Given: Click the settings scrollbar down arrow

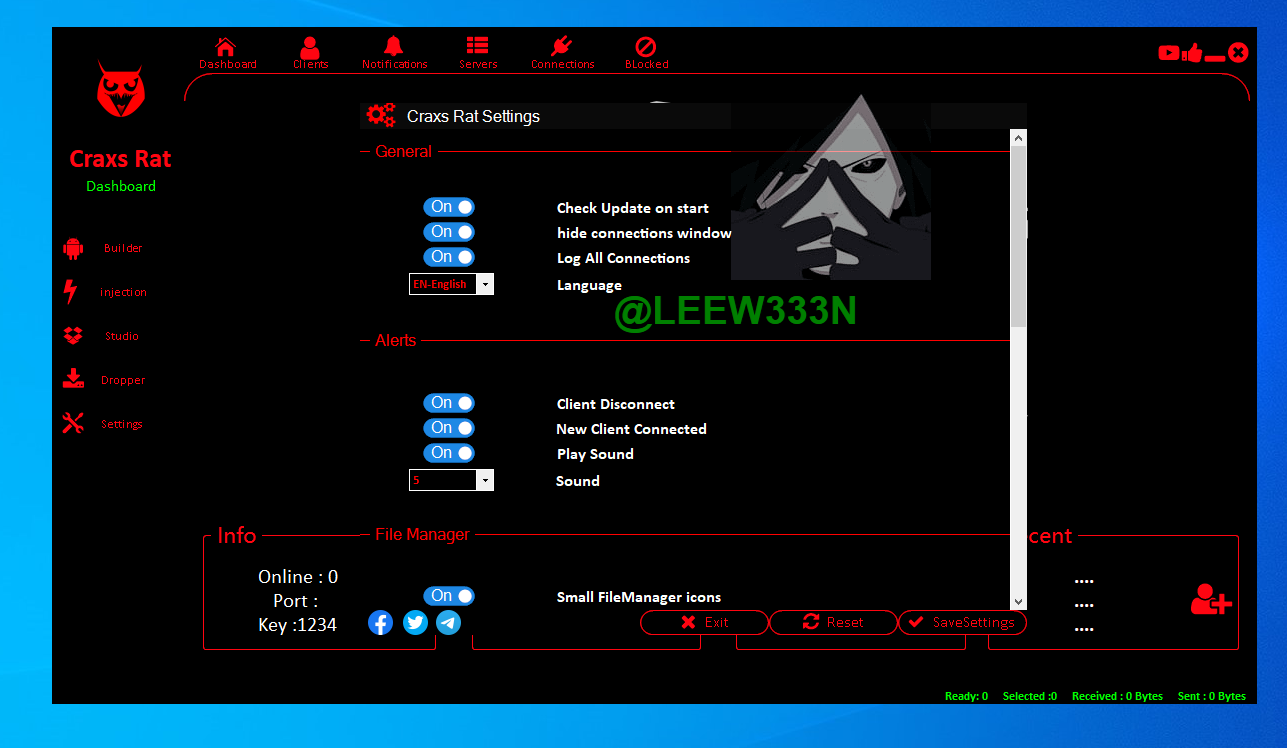Looking at the screenshot, I should coord(1018,601).
